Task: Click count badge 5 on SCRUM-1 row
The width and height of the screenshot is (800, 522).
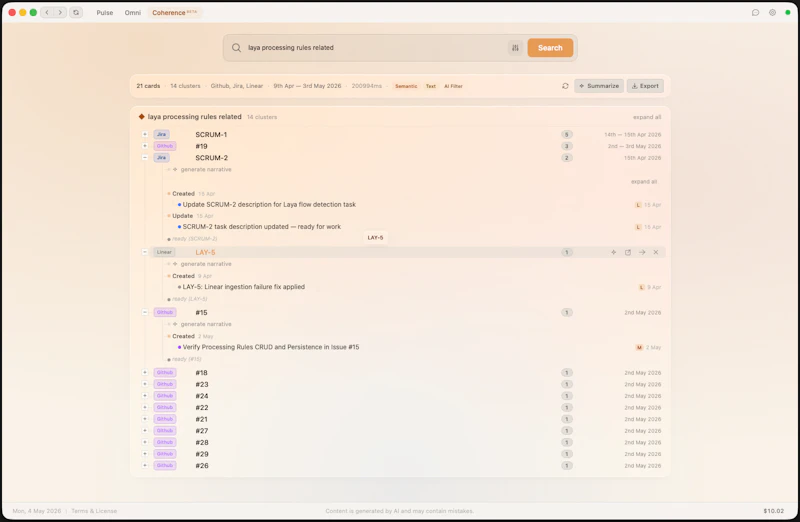Action: (x=566, y=135)
